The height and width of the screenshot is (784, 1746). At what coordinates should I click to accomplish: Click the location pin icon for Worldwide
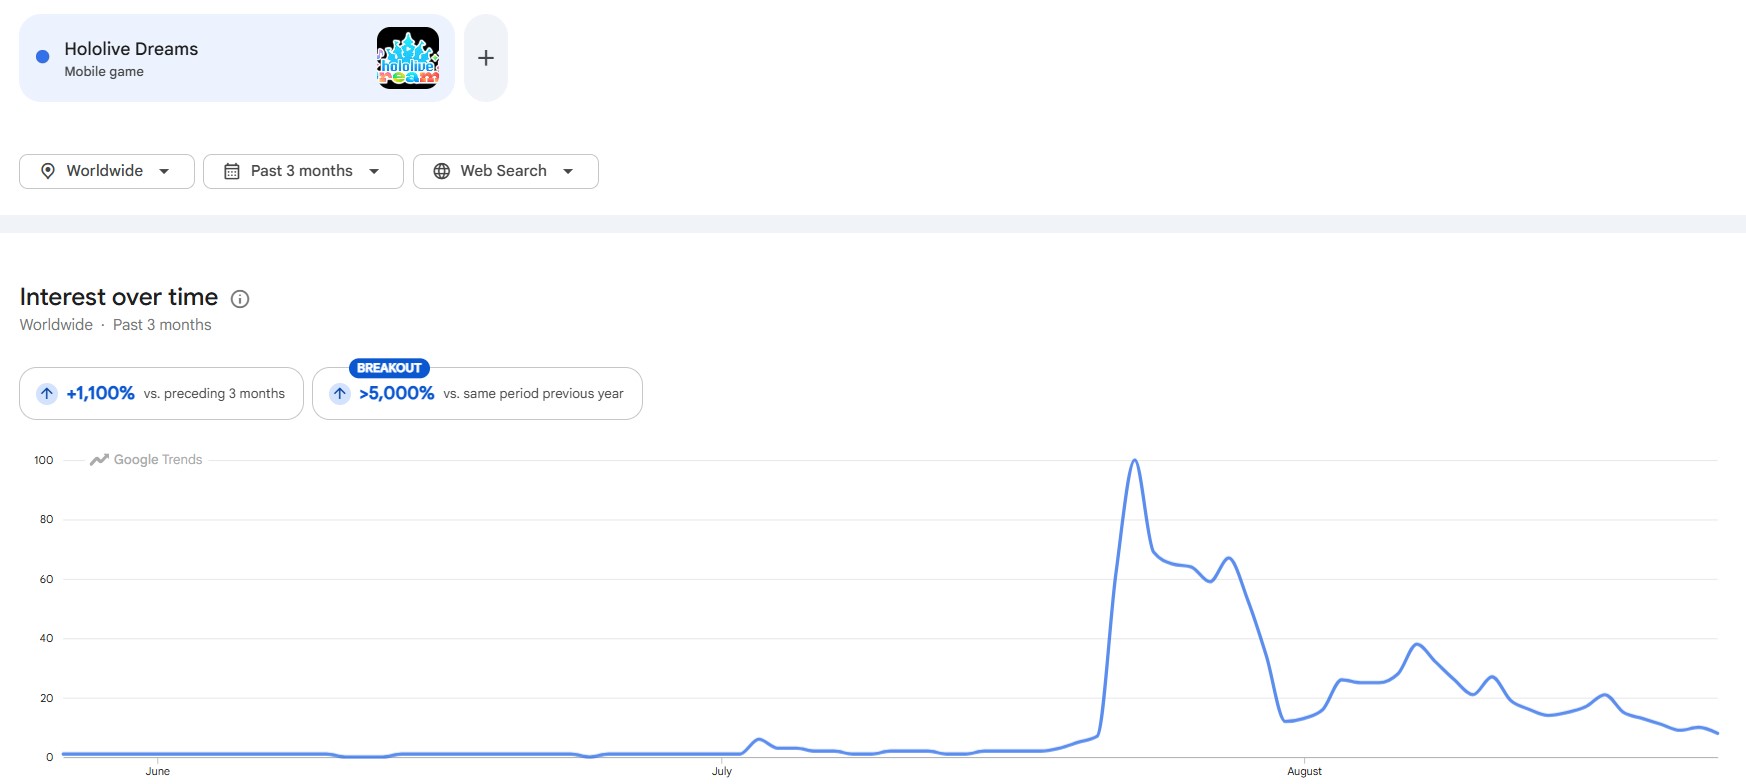point(47,171)
